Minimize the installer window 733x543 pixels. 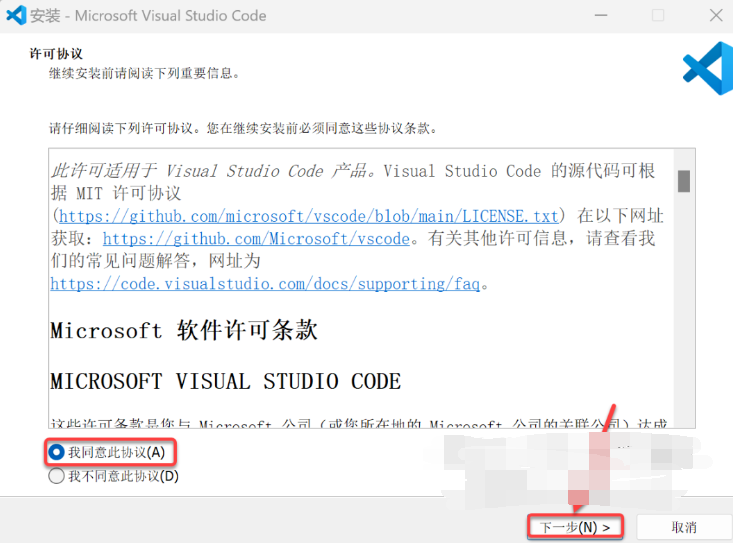[x=601, y=15]
